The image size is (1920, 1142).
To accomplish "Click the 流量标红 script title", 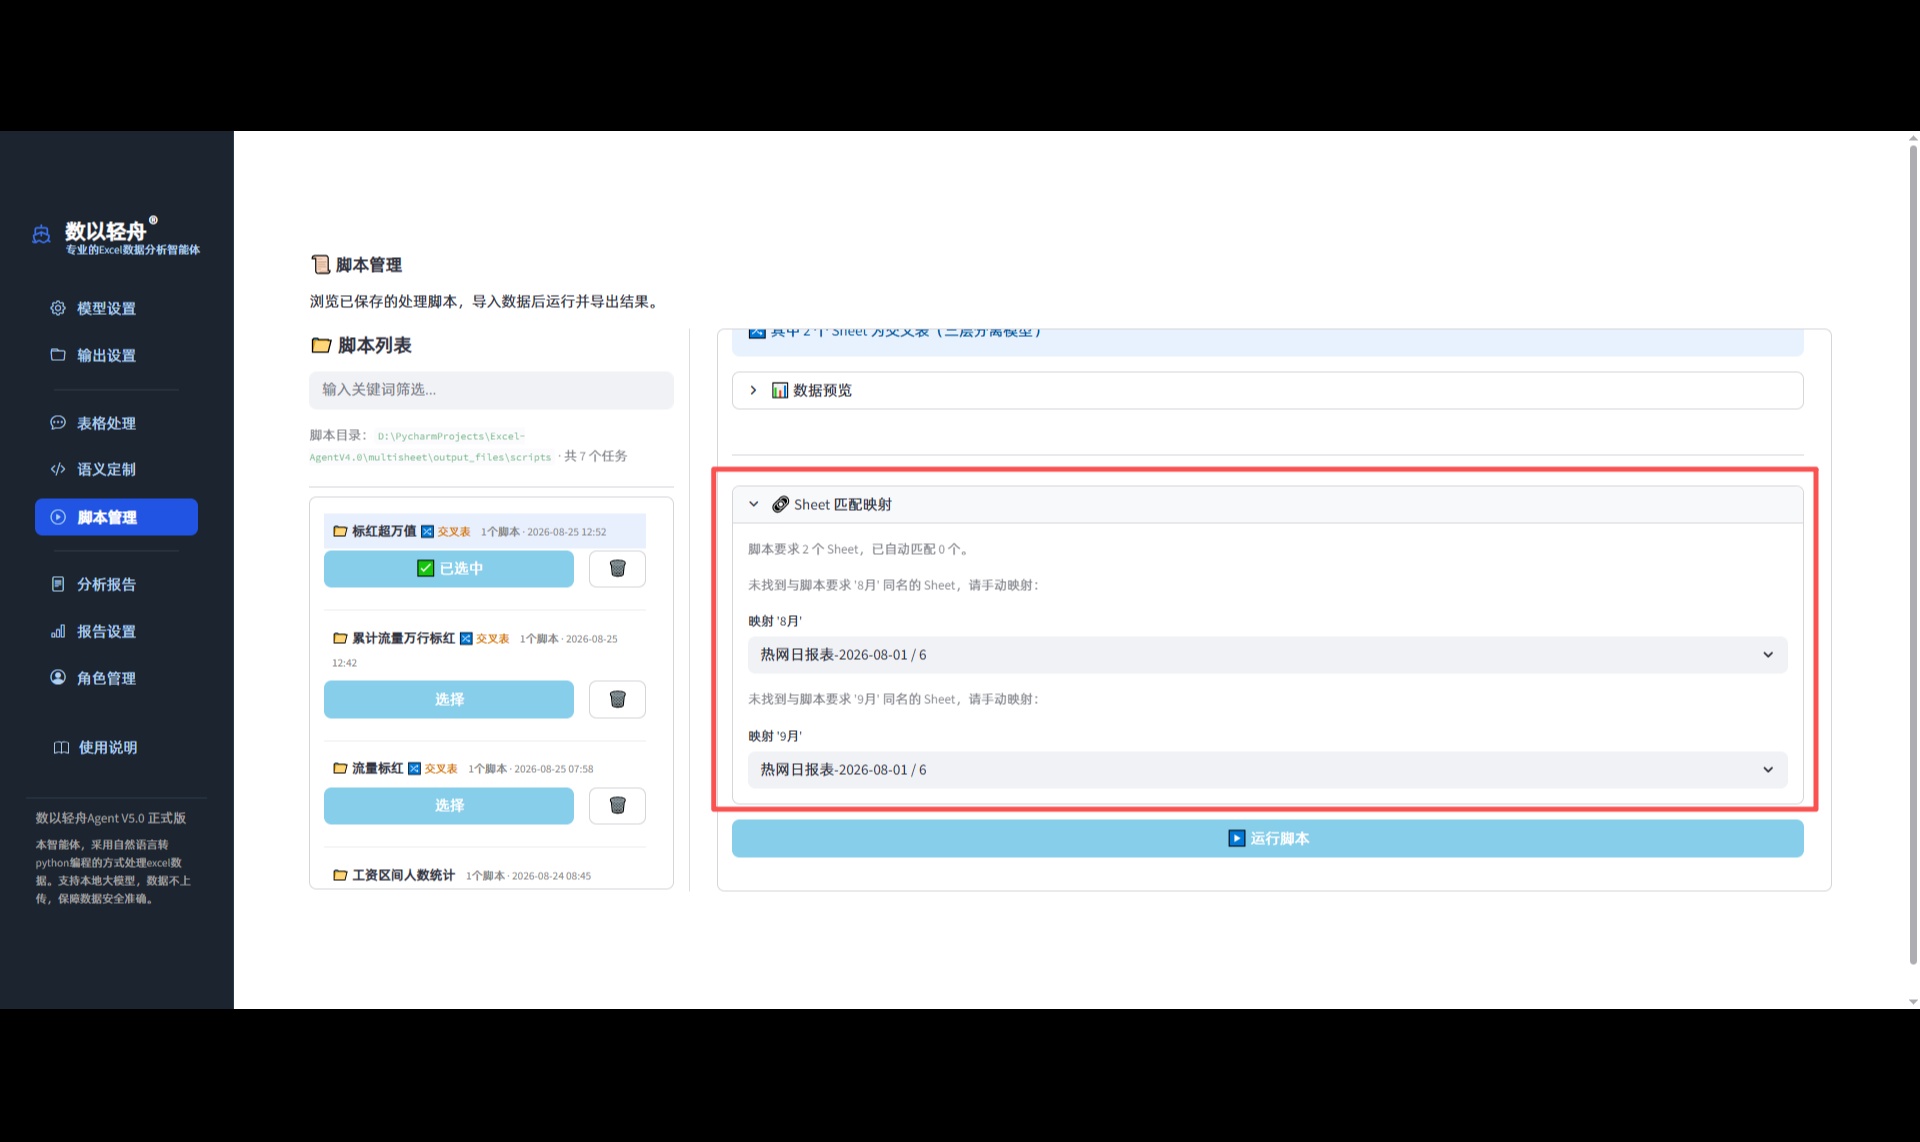I will tap(377, 768).
